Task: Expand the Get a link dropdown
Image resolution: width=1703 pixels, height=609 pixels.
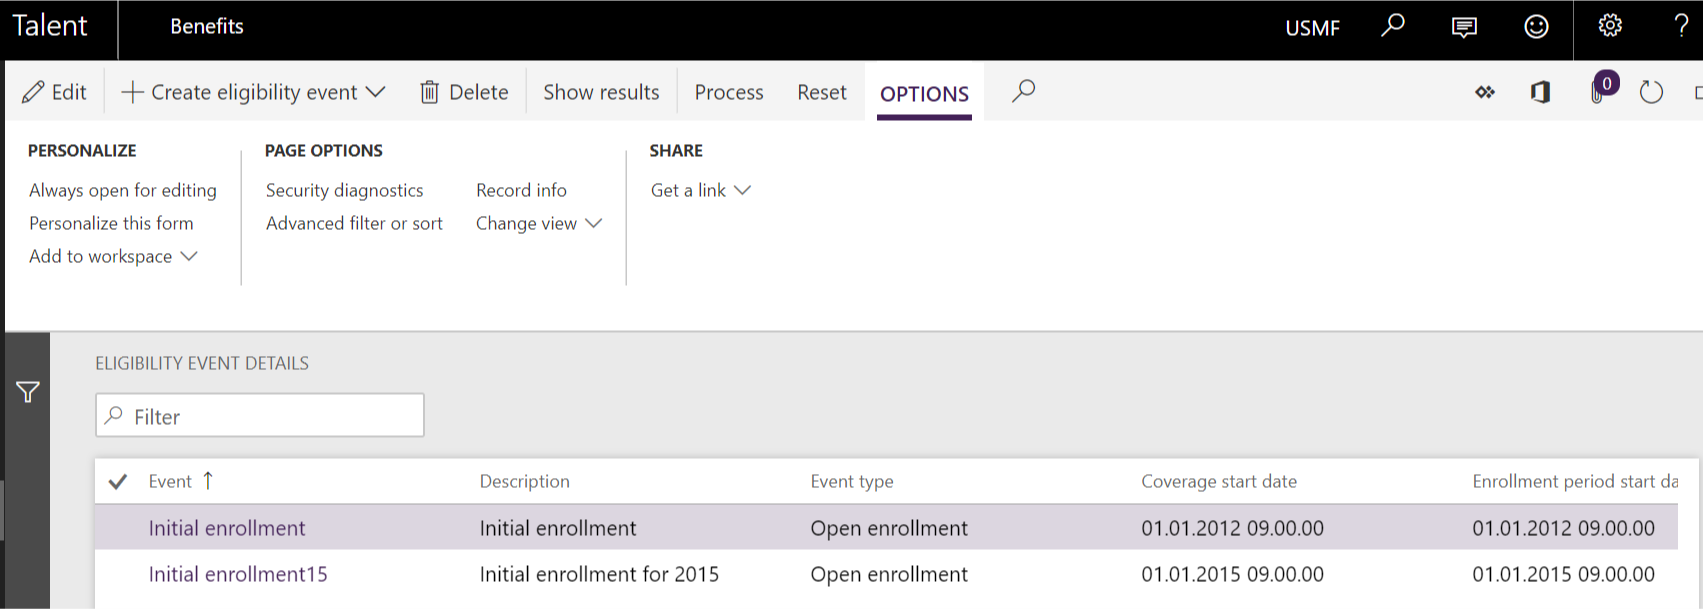Action: 700,190
